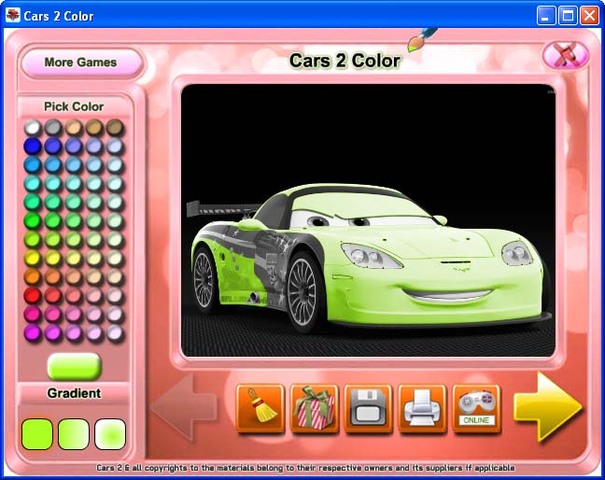Screen dimensions: 605x480
Task: Pick the bright red color swatch
Action: (x=32, y=296)
